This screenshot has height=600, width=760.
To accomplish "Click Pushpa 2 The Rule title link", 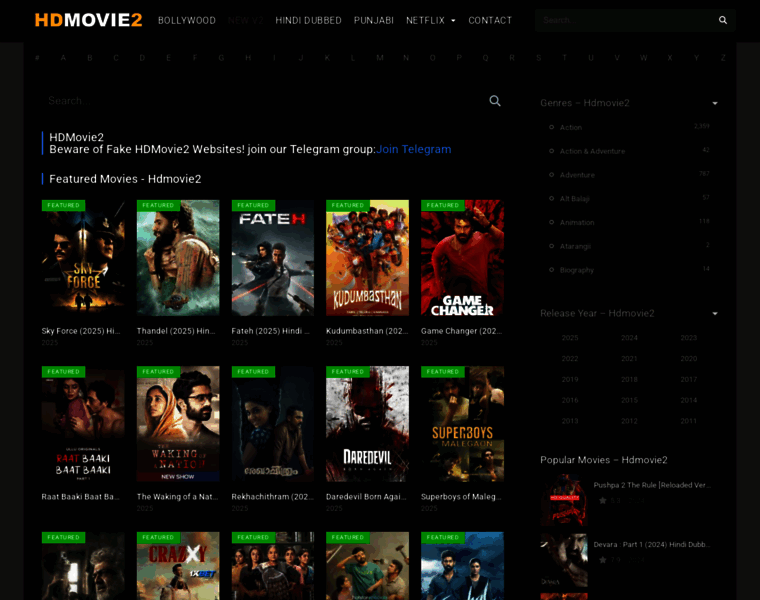I will [x=652, y=485].
